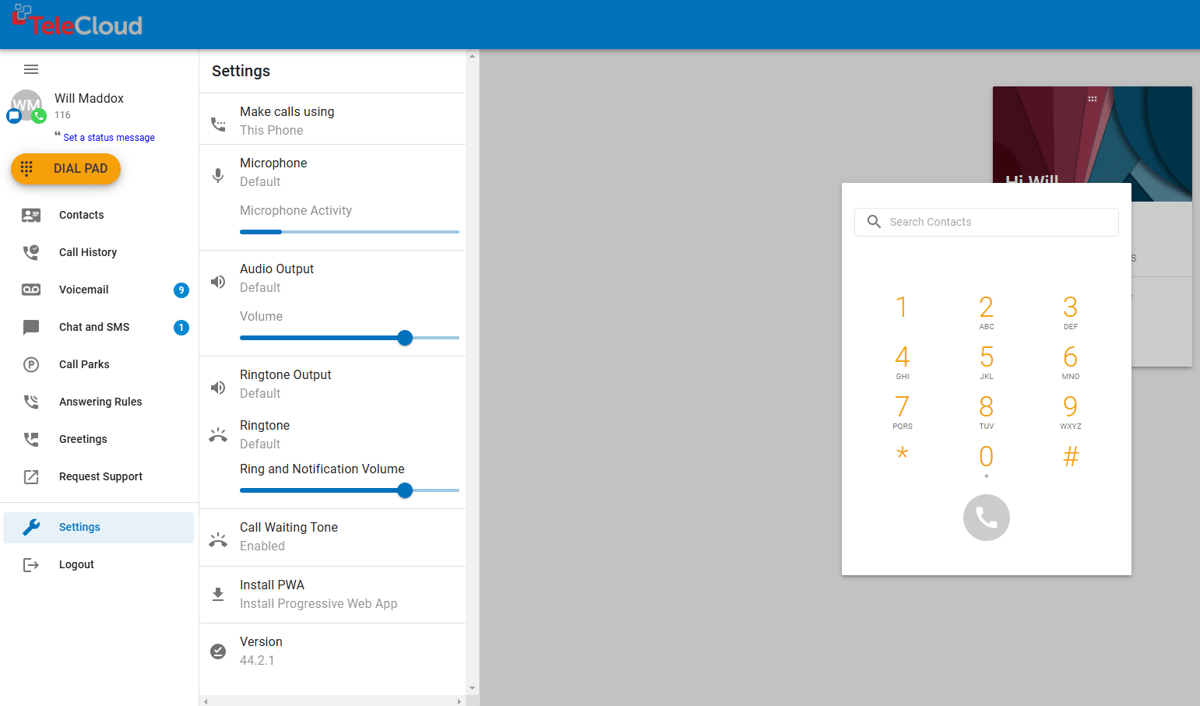Image resolution: width=1200 pixels, height=706 pixels.
Task: Open Chat and SMS section
Action: tap(94, 327)
